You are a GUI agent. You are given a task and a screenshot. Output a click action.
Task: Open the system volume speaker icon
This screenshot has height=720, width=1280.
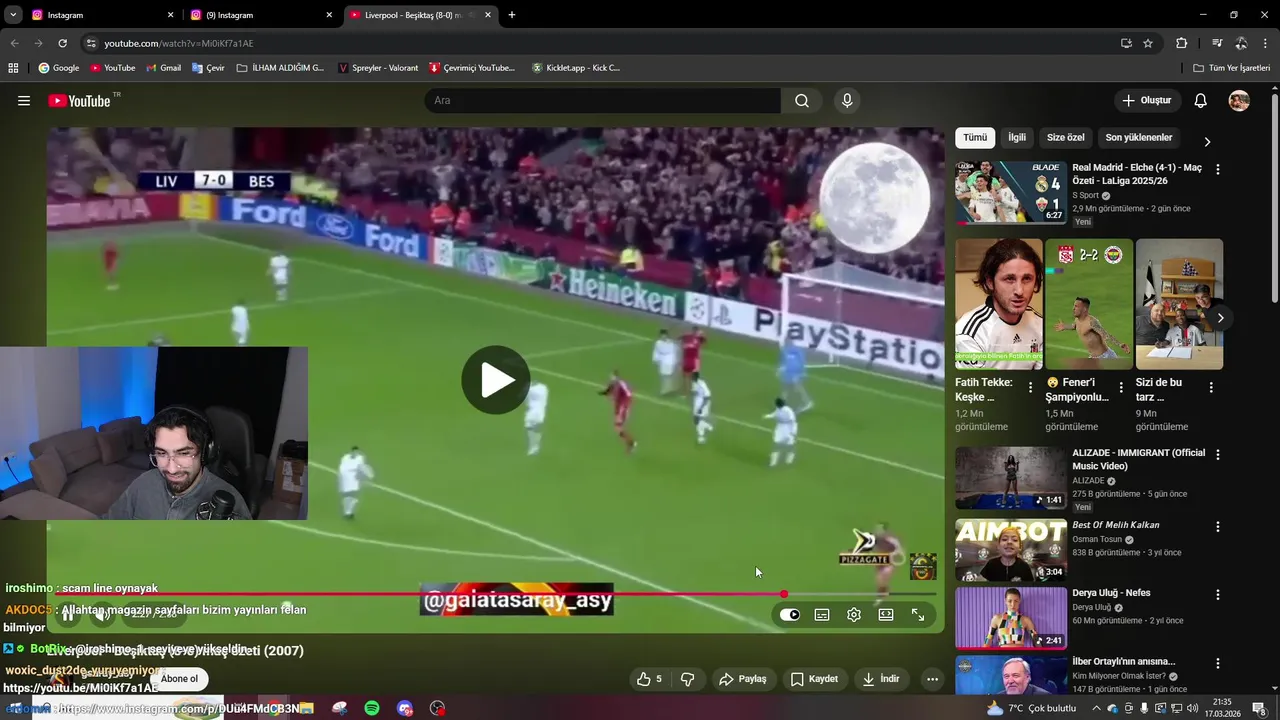coord(1193,708)
